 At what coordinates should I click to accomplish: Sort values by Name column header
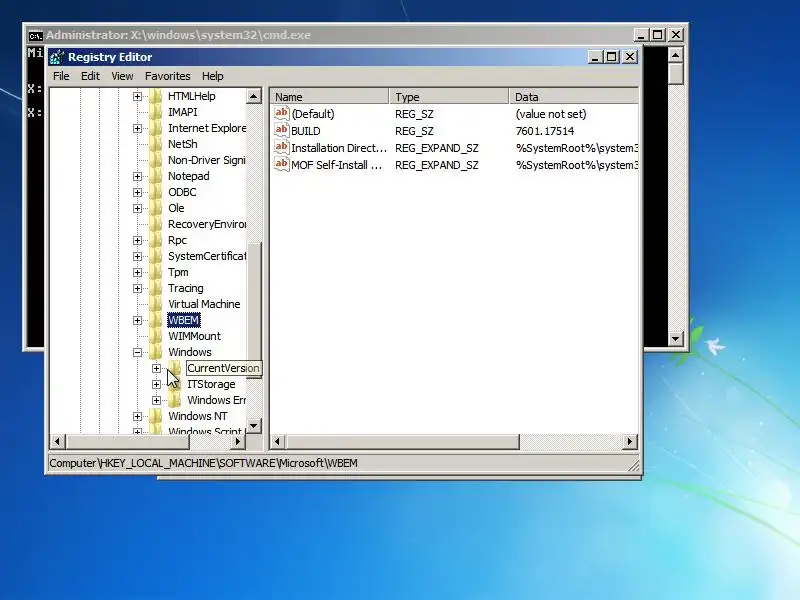pos(330,96)
